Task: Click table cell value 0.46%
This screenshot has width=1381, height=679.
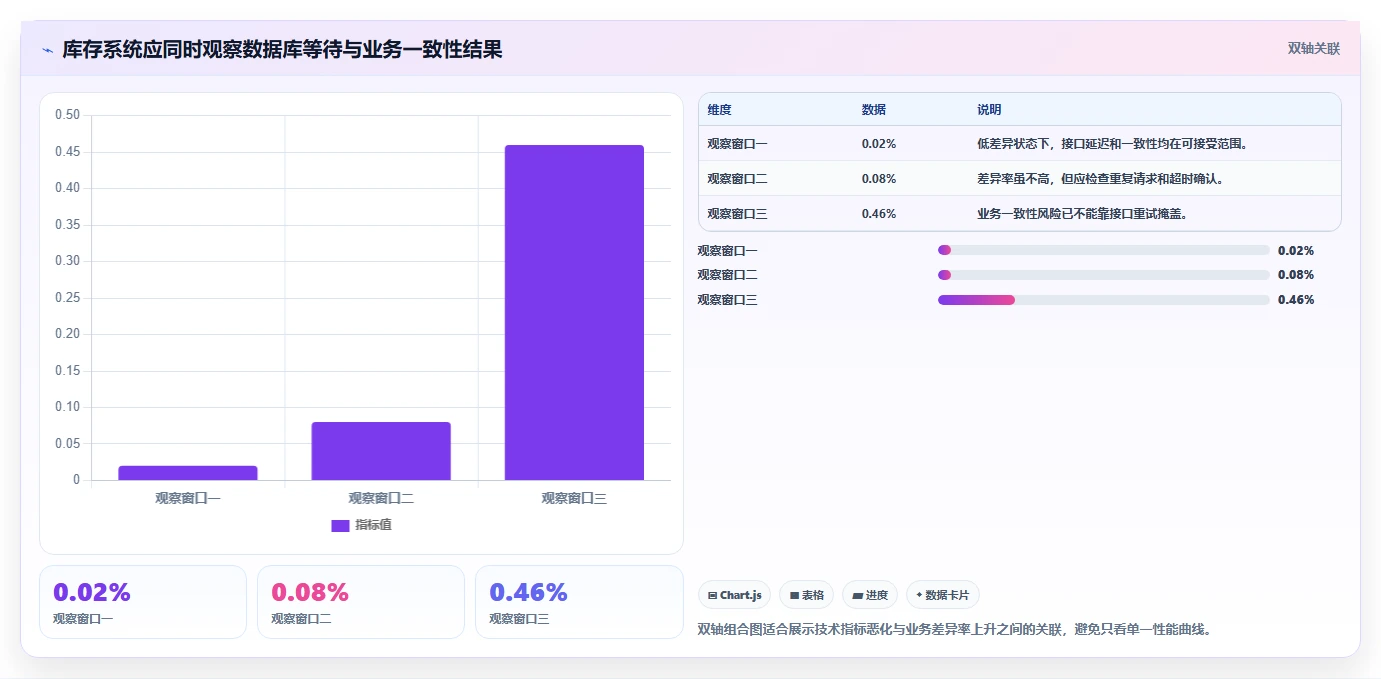Action: 878,213
